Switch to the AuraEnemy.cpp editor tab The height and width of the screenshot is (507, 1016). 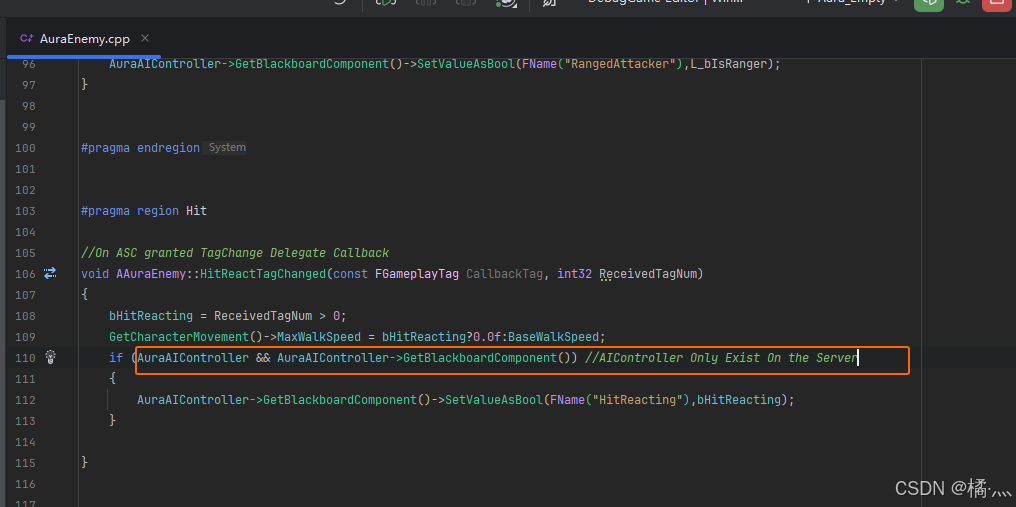(84, 39)
